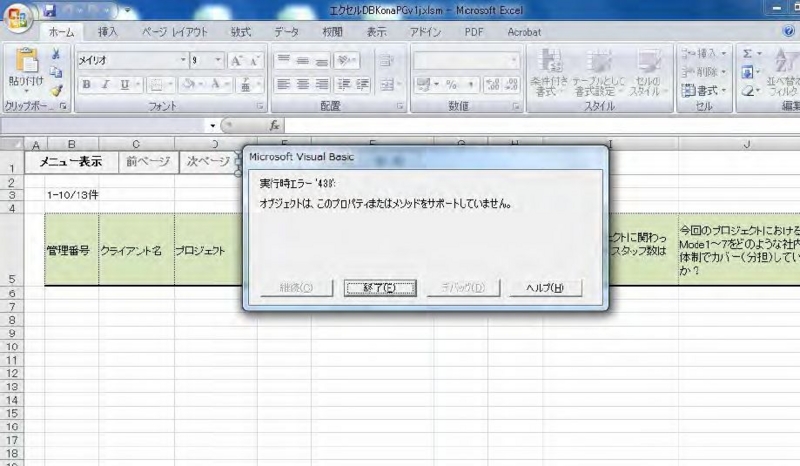Click the メニュー表示 button on the sheet

(71, 162)
